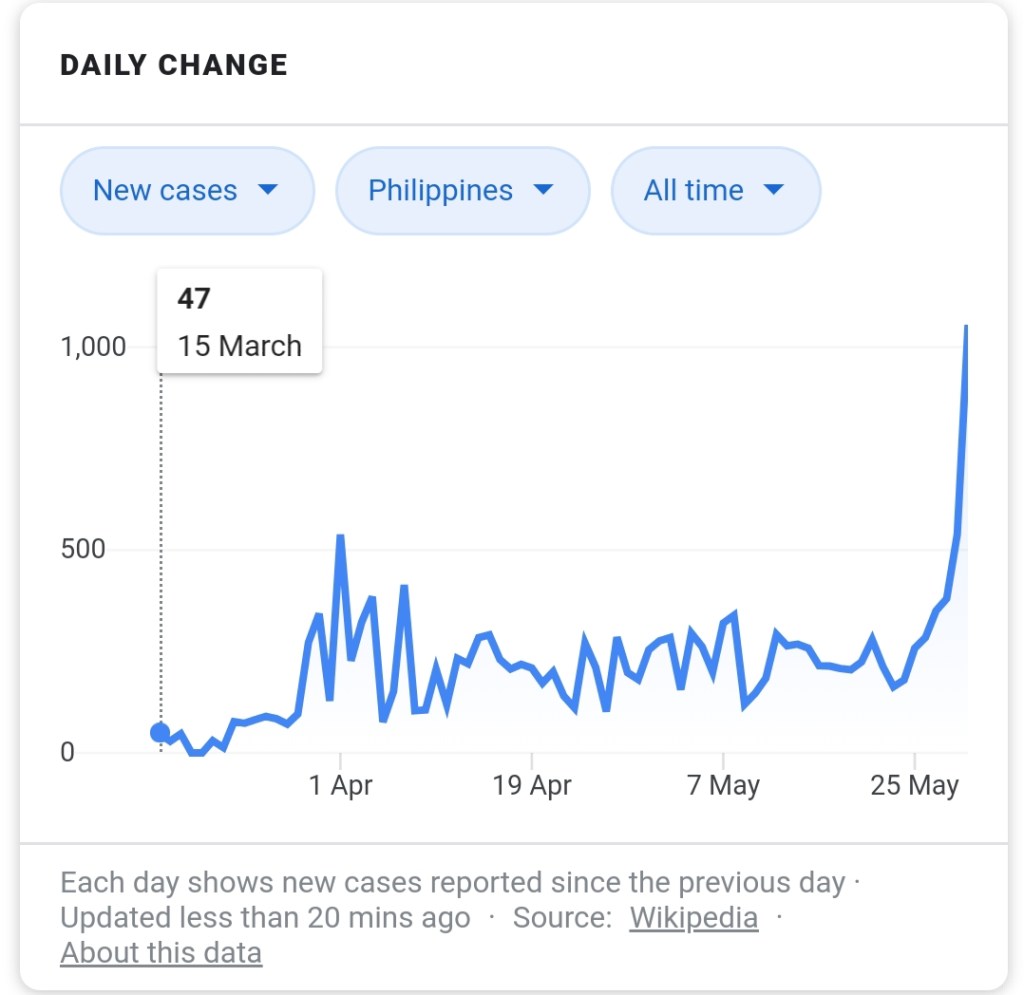The height and width of the screenshot is (995, 1024).
Task: Click the Daily Change heading
Action: (x=174, y=66)
